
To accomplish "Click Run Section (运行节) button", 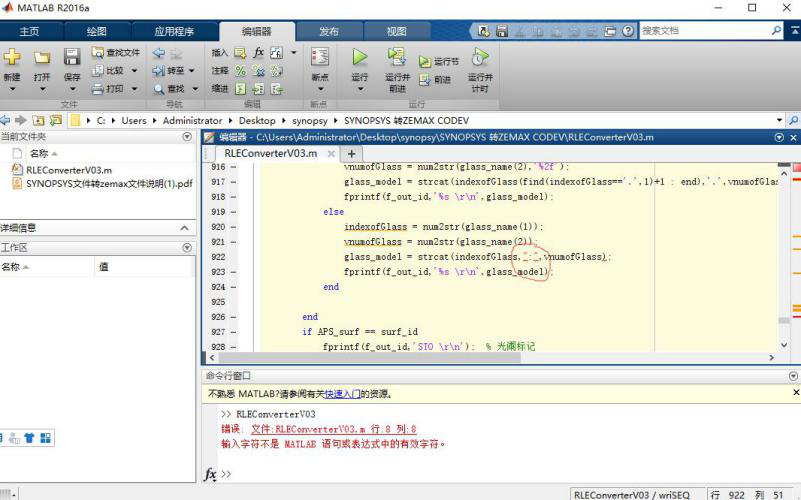I will click(x=439, y=61).
